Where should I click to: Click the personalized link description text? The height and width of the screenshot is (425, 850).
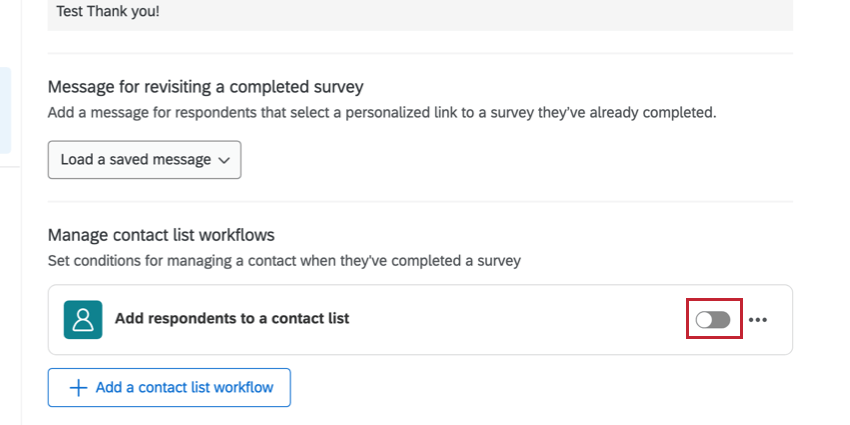pos(382,113)
